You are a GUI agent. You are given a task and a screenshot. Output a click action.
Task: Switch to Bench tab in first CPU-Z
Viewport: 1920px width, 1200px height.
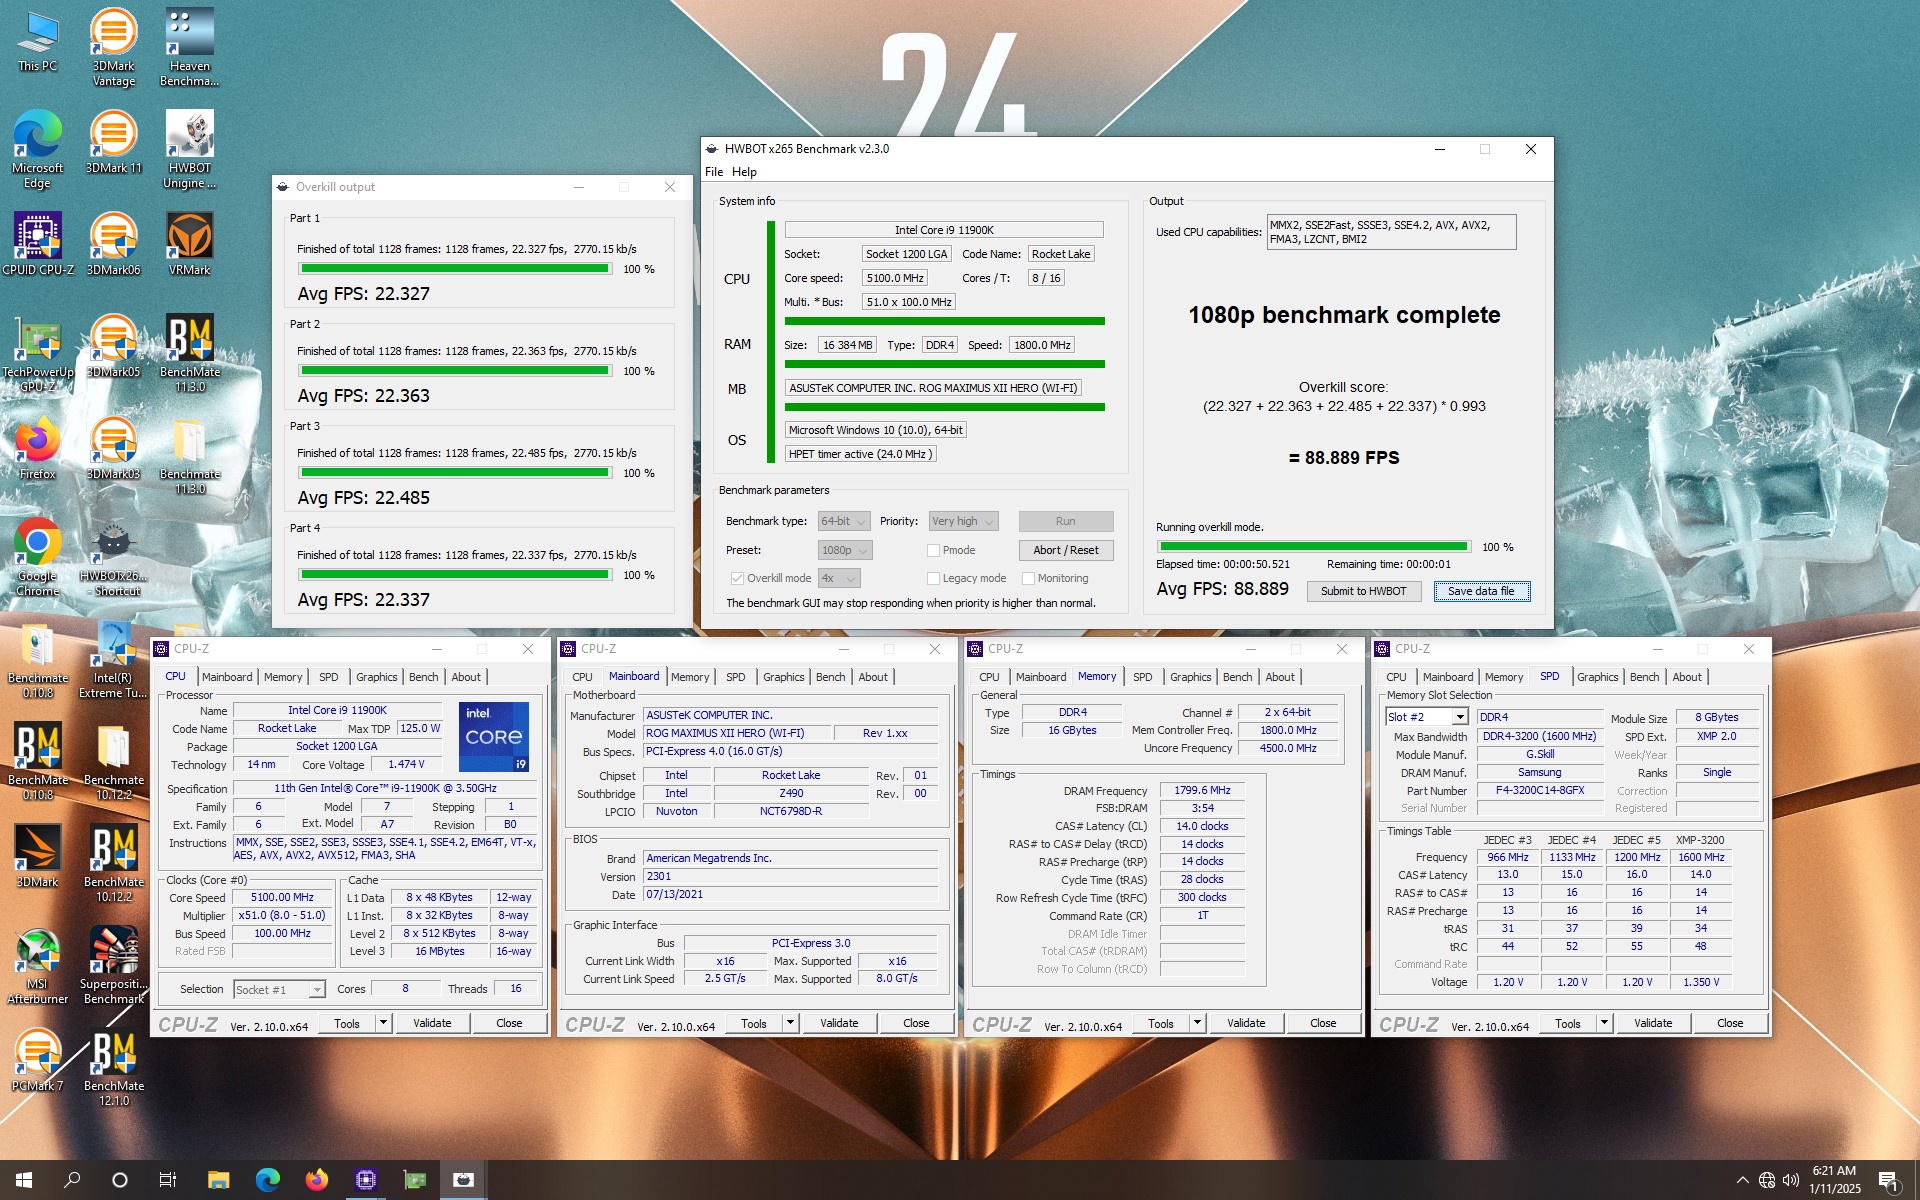[423, 677]
